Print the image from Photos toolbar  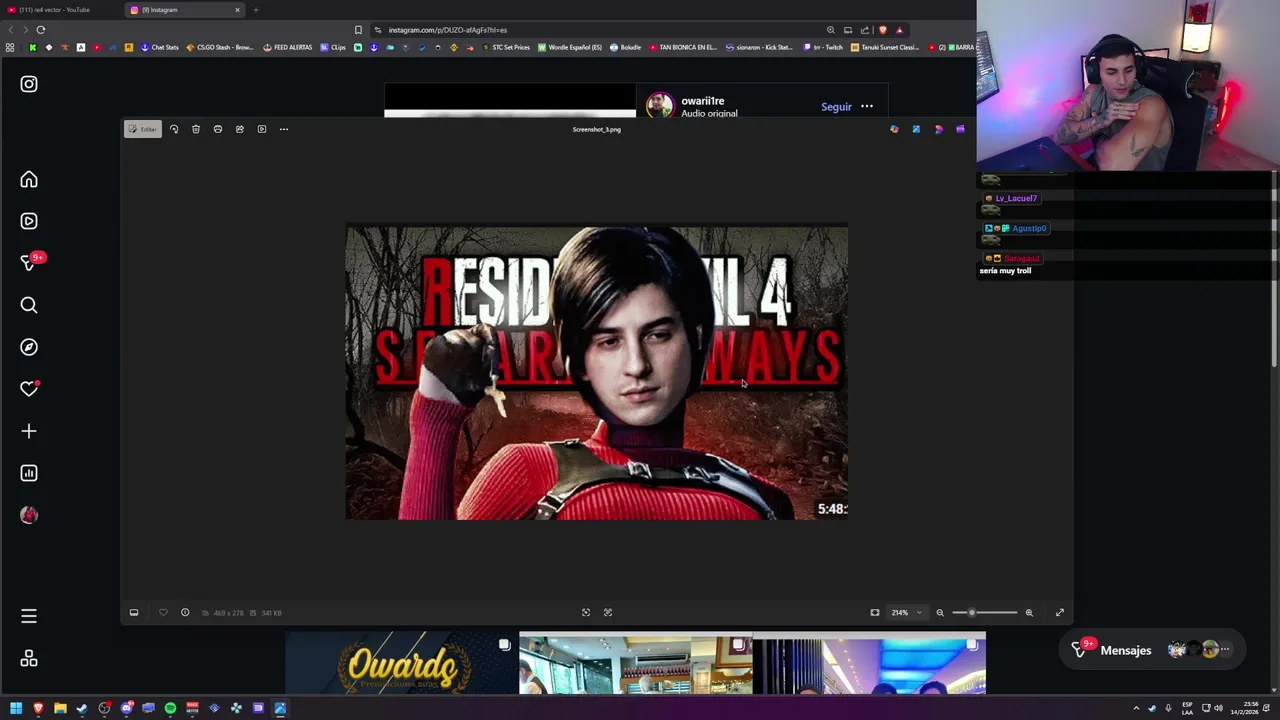(218, 129)
